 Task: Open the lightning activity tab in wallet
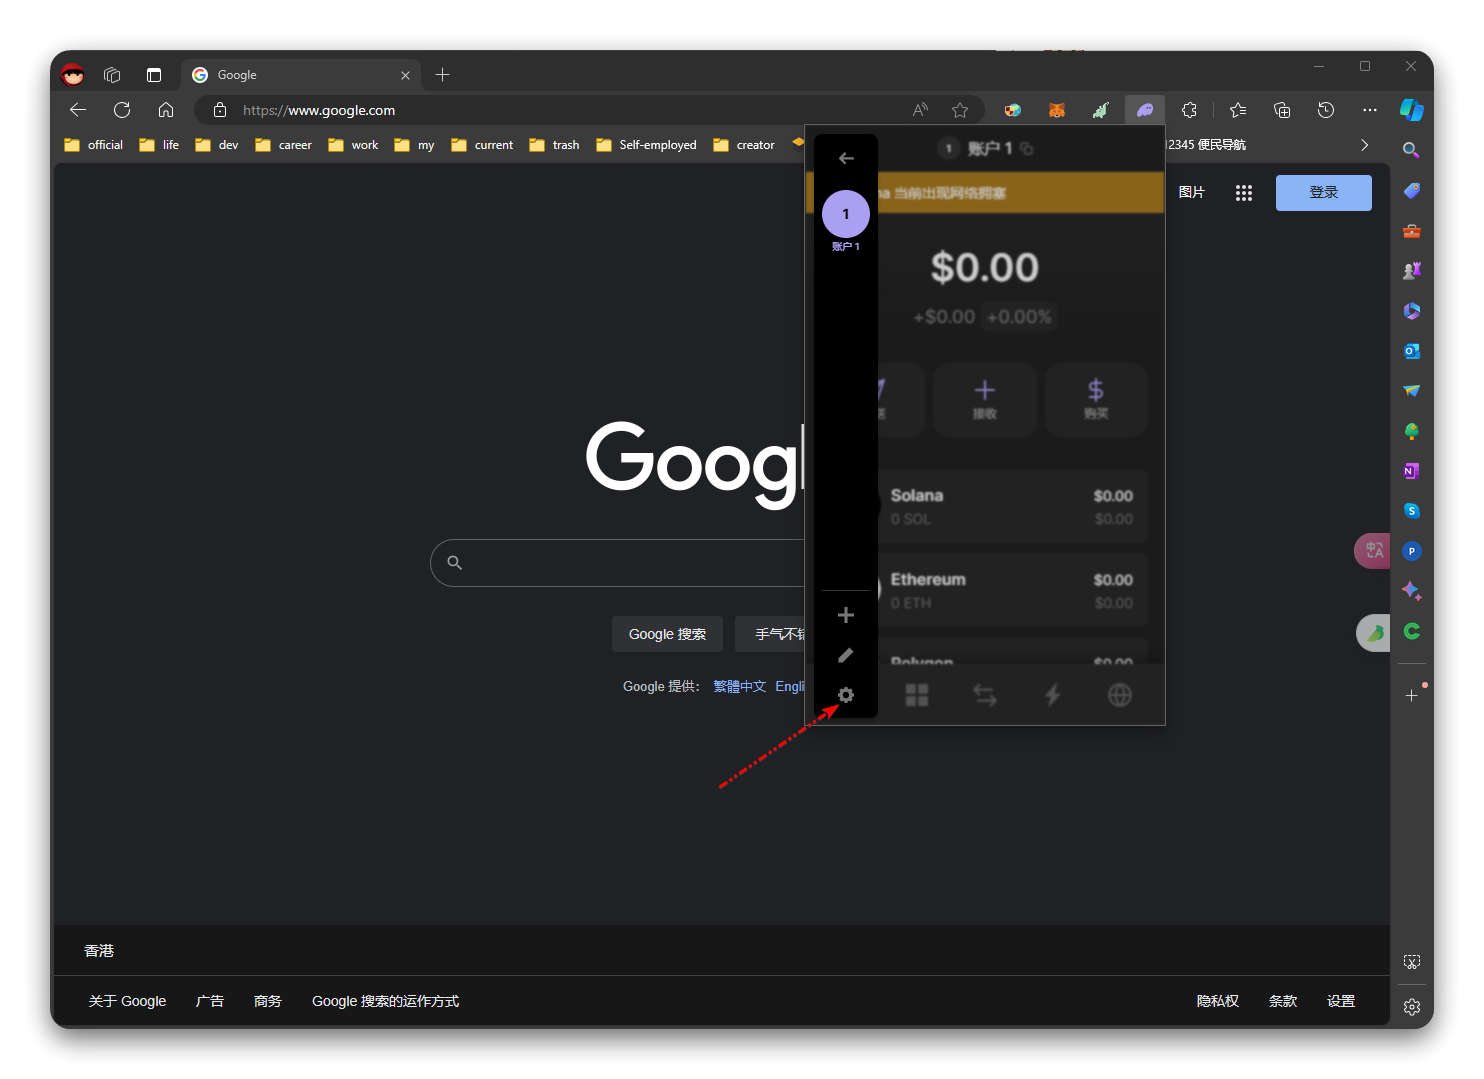click(1052, 695)
